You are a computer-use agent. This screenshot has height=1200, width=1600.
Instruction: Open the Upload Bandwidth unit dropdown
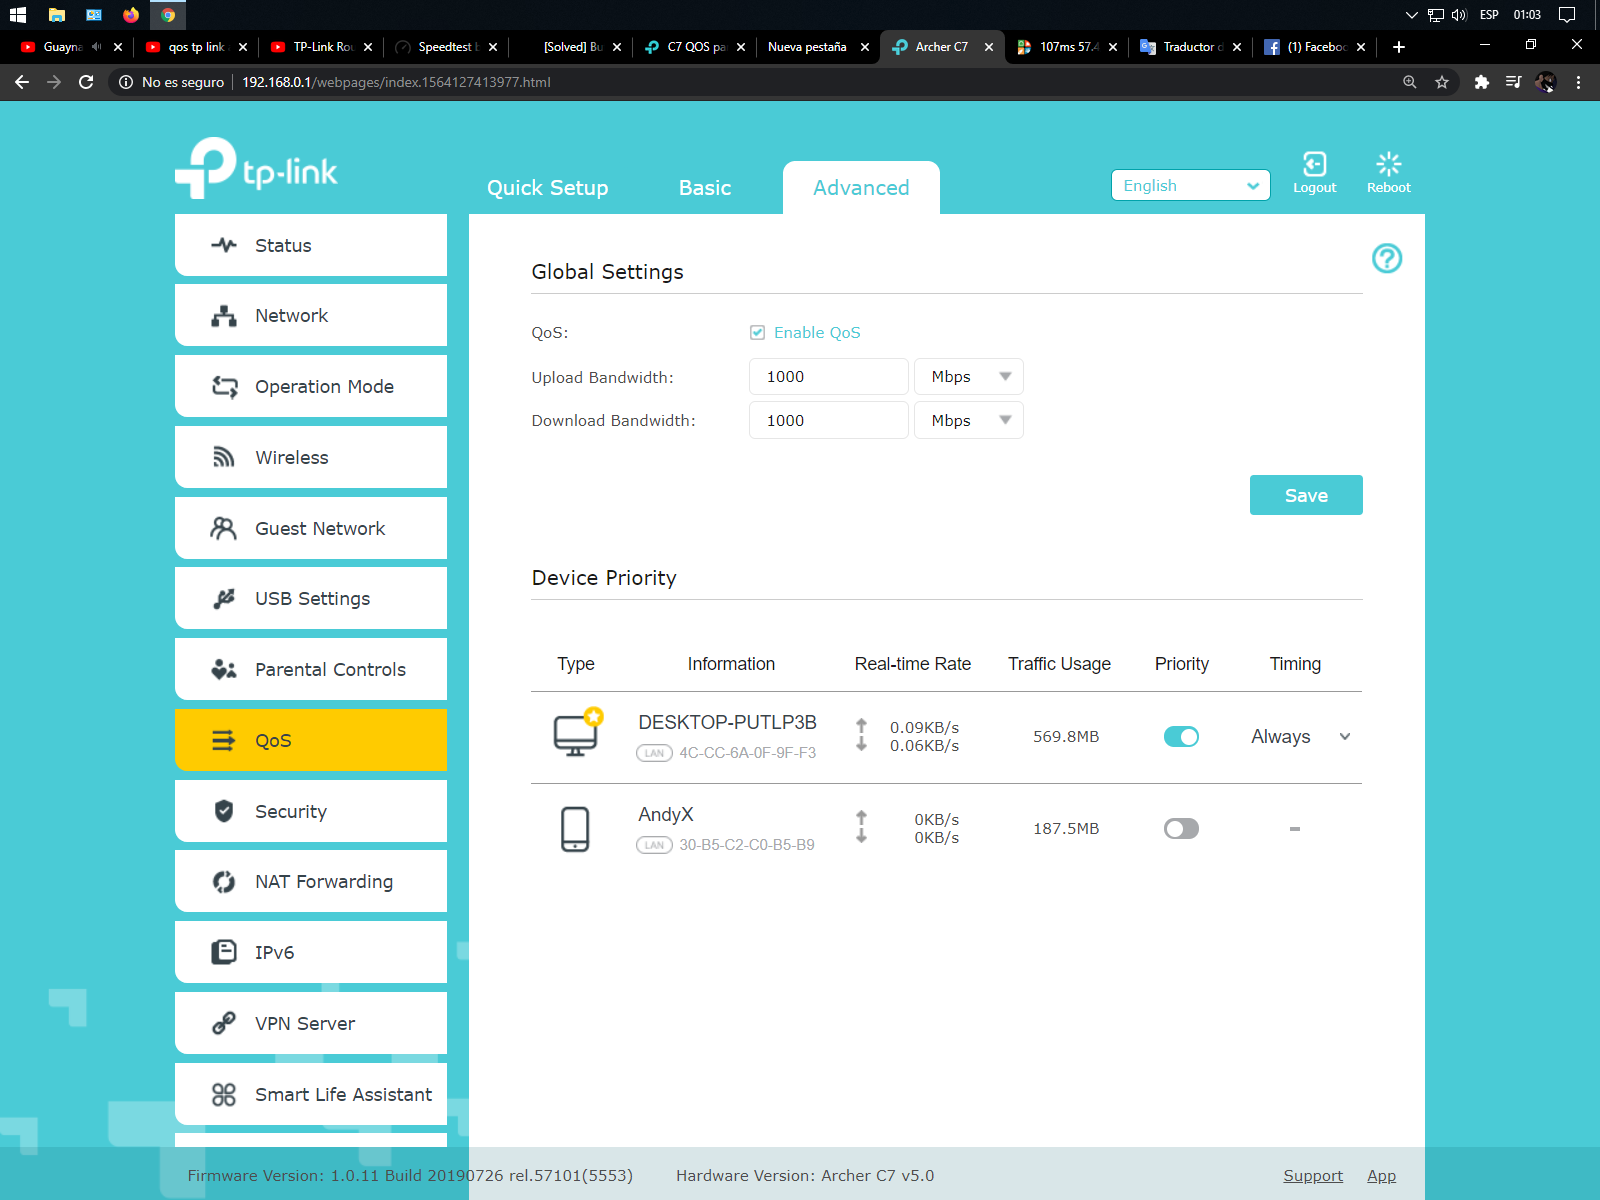968,377
